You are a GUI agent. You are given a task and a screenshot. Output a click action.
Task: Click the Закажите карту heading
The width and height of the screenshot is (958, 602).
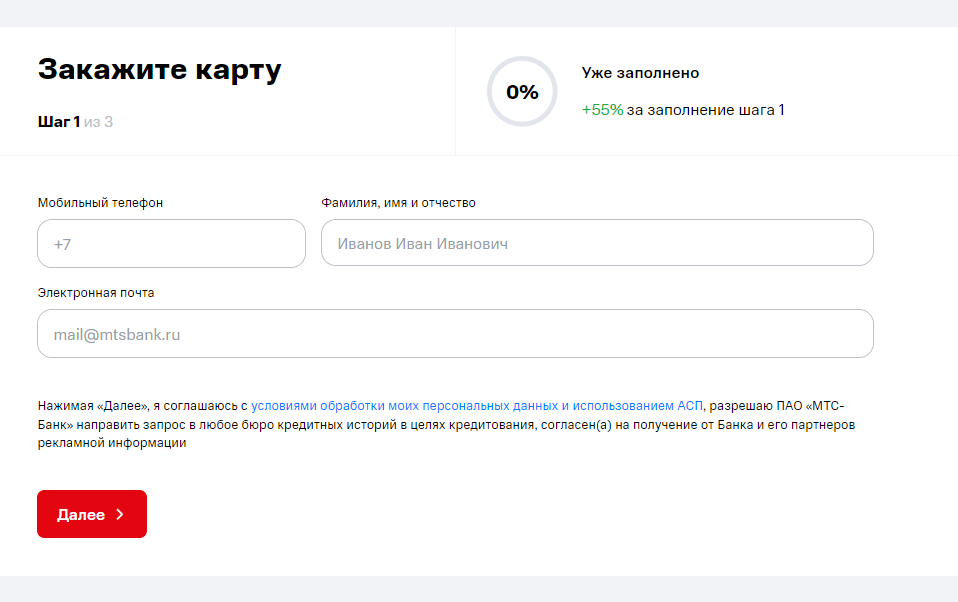coord(160,70)
